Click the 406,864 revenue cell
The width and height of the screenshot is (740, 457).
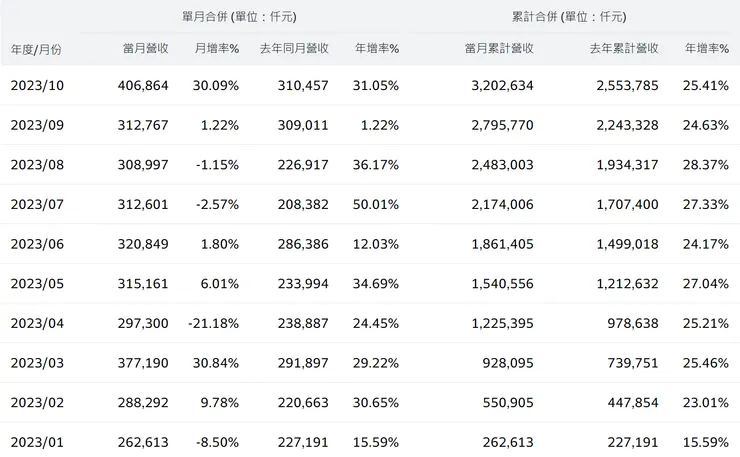143,86
